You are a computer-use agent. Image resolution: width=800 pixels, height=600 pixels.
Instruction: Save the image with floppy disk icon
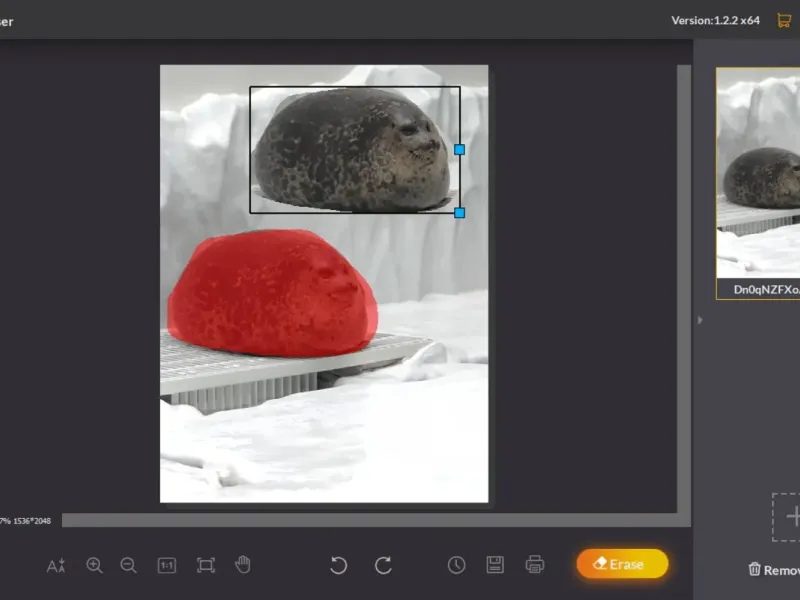pos(495,565)
